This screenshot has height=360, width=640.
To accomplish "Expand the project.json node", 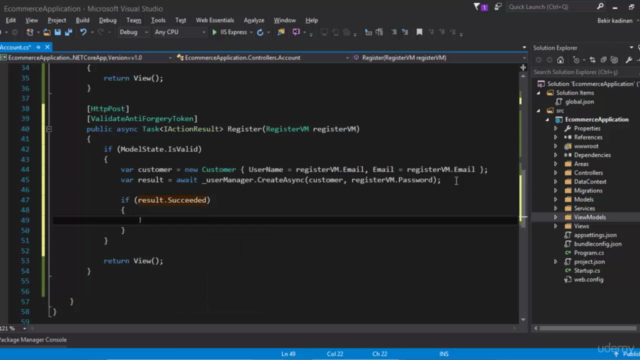I will (x=556, y=262).
